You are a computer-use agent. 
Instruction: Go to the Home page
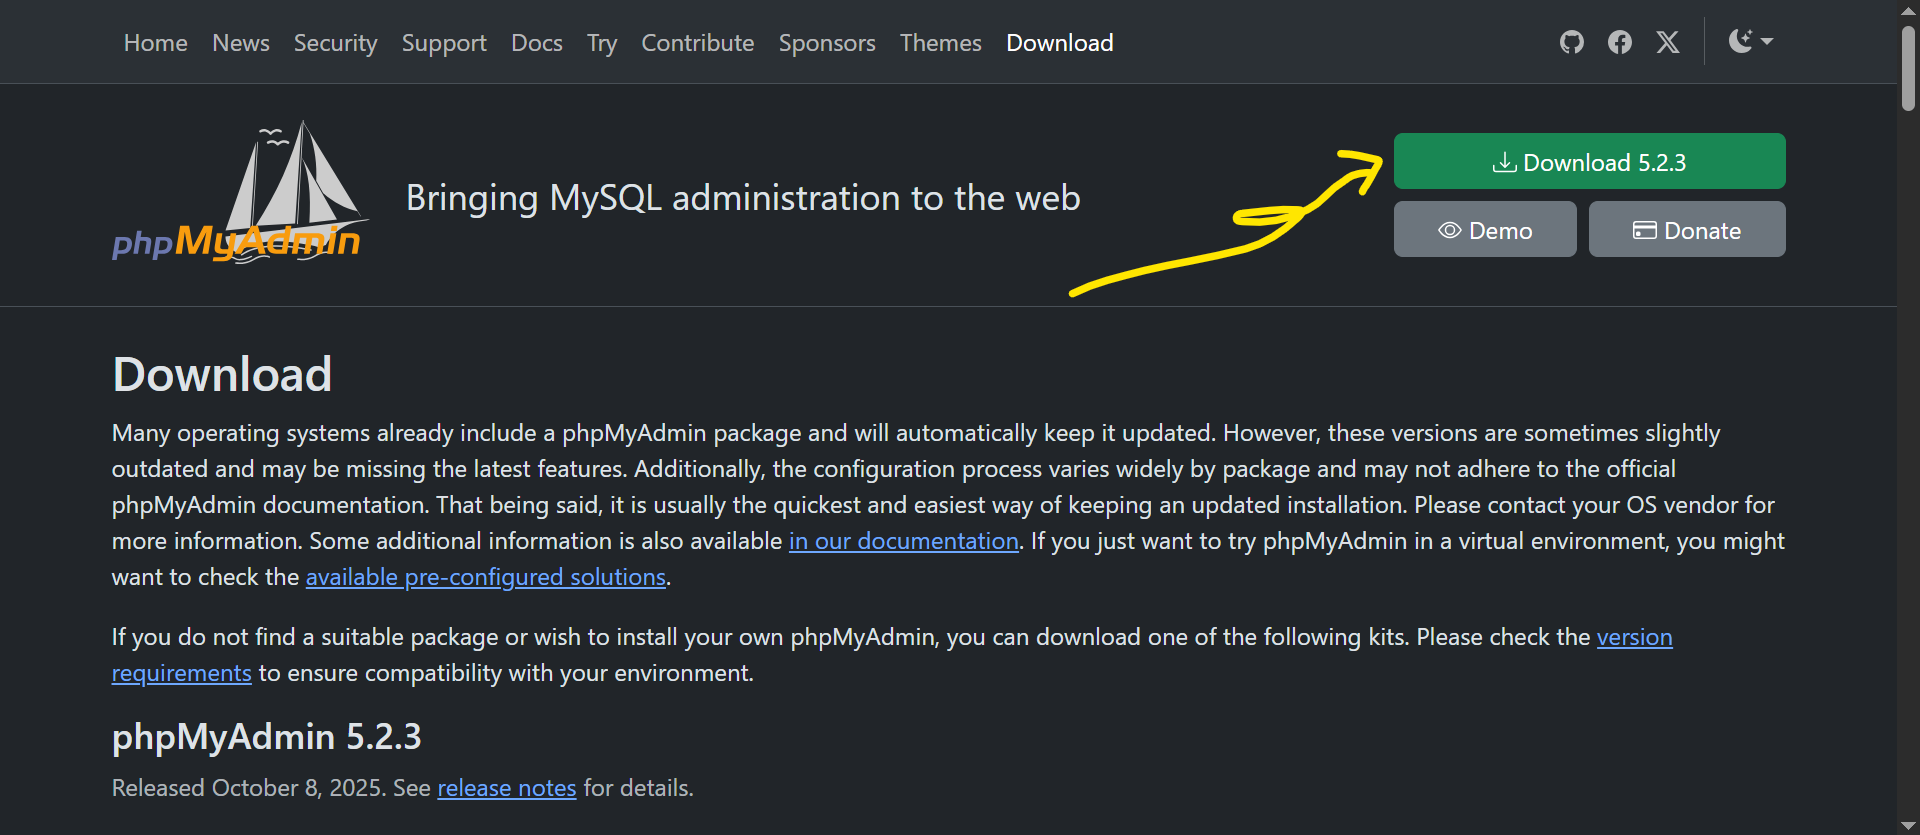(156, 43)
